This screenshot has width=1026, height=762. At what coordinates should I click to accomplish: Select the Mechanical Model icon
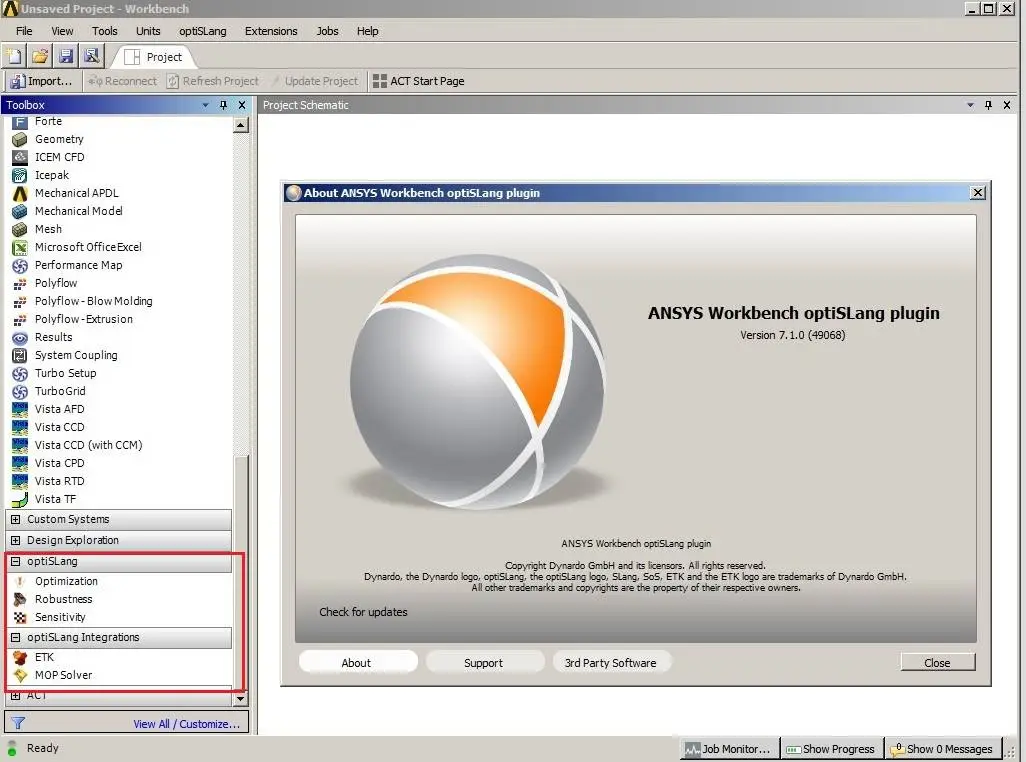pos(20,211)
